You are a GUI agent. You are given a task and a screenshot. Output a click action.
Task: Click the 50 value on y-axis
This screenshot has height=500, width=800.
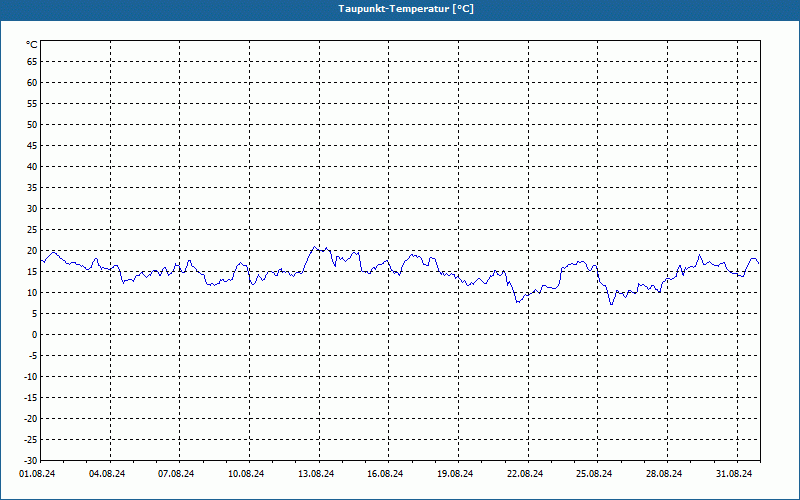pos(32,124)
